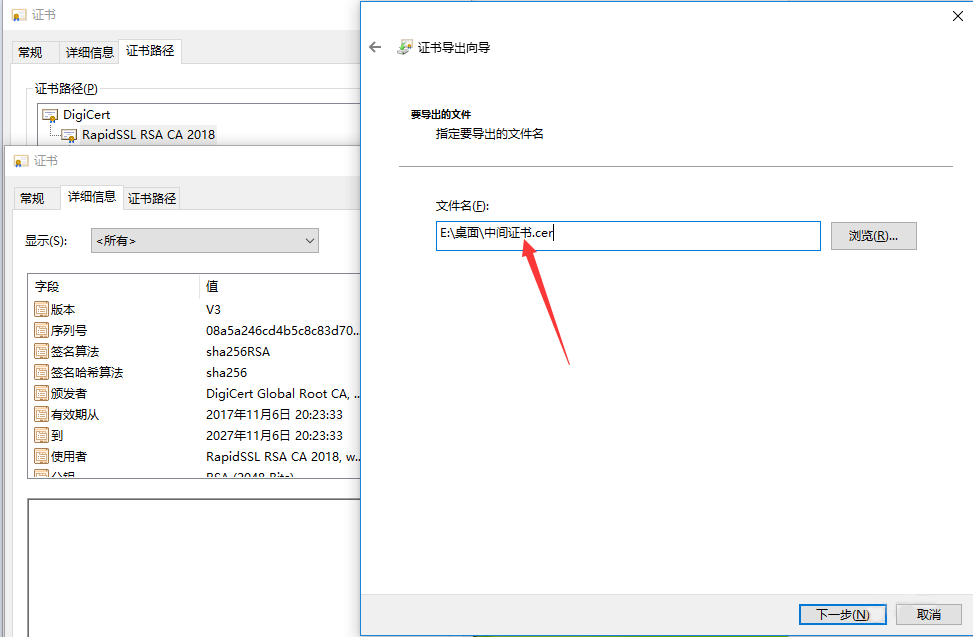
Task: Select the DigiCert root certificate node
Action: point(86,114)
